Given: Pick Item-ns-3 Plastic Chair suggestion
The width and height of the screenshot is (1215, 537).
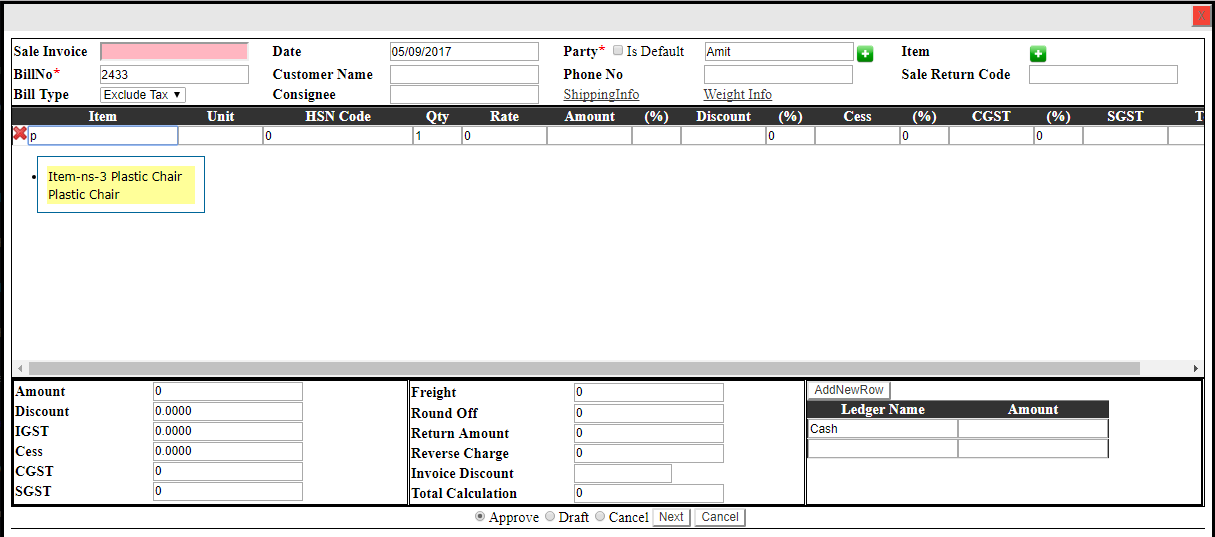Looking at the screenshot, I should click(x=115, y=185).
